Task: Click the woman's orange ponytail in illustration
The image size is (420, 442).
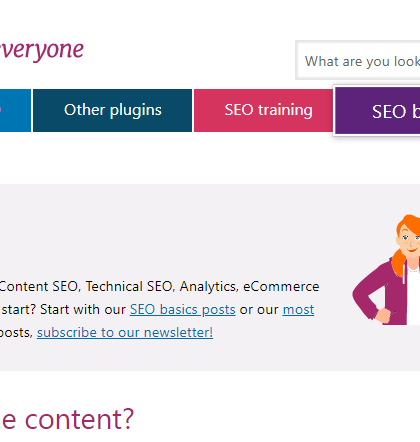Action: (398, 262)
